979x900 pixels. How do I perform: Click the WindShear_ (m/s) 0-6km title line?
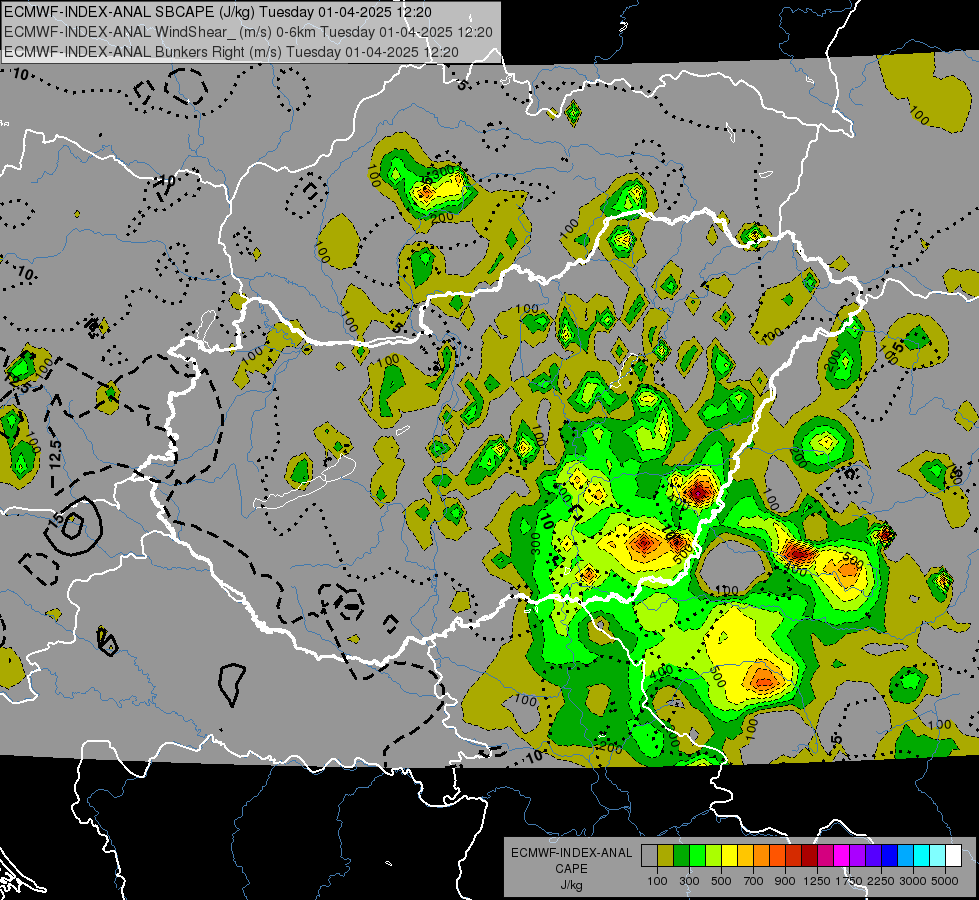(248, 32)
